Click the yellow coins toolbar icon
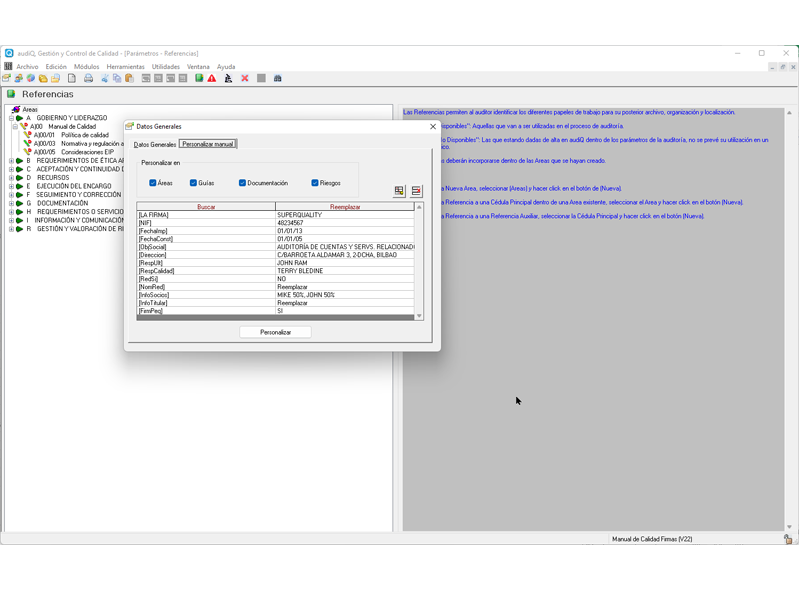Image resolution: width=800 pixels, height=600 pixels. click(x=43, y=78)
